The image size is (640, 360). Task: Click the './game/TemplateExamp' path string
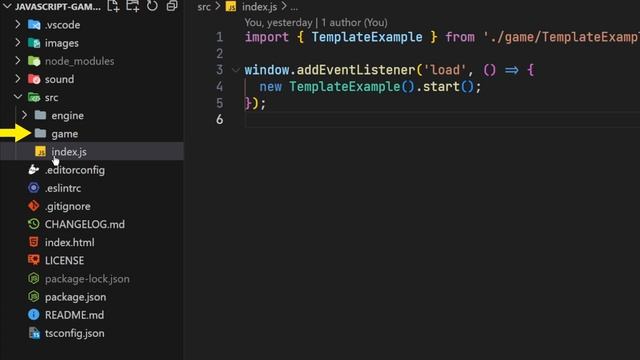562,37
